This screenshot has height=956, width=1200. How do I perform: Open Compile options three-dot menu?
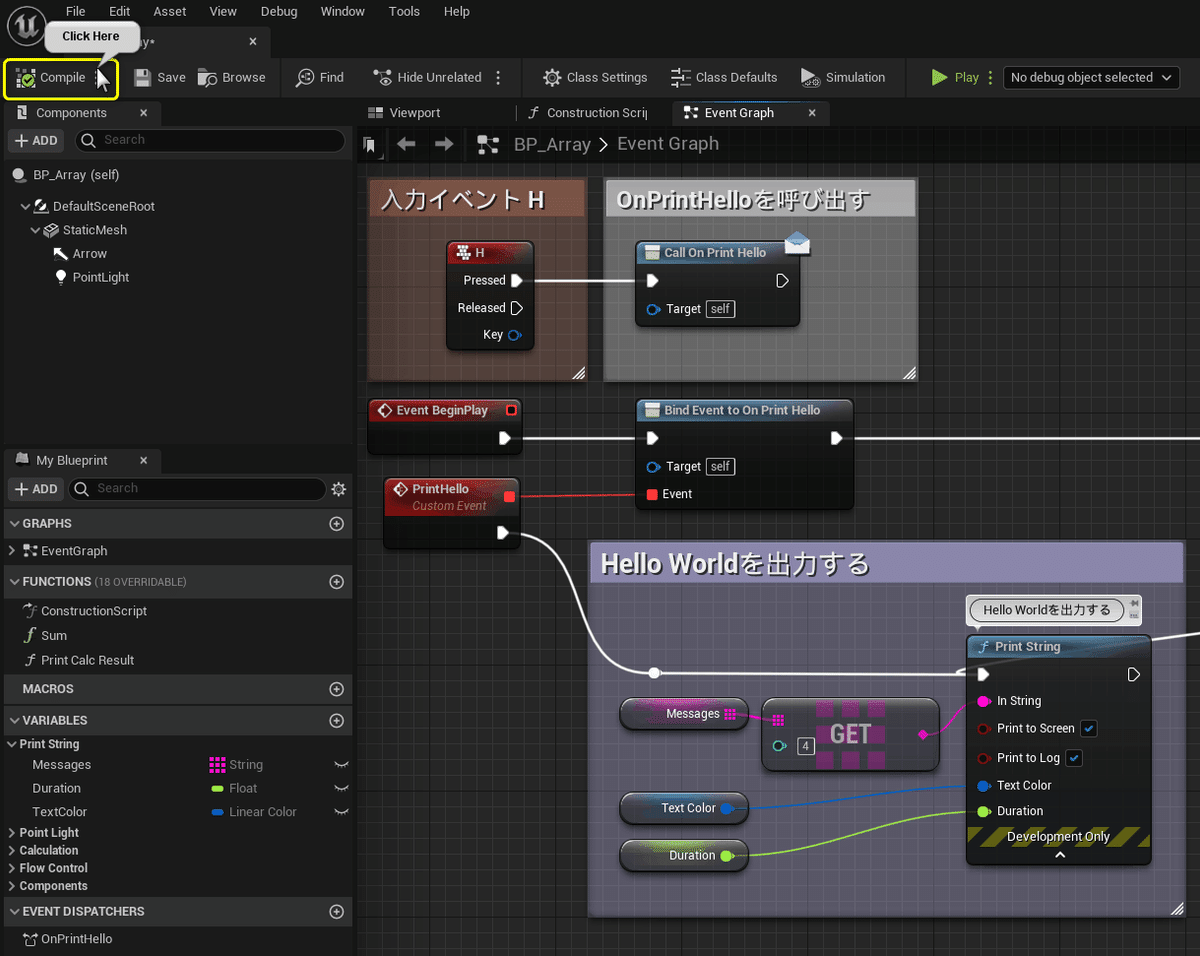click(x=99, y=78)
